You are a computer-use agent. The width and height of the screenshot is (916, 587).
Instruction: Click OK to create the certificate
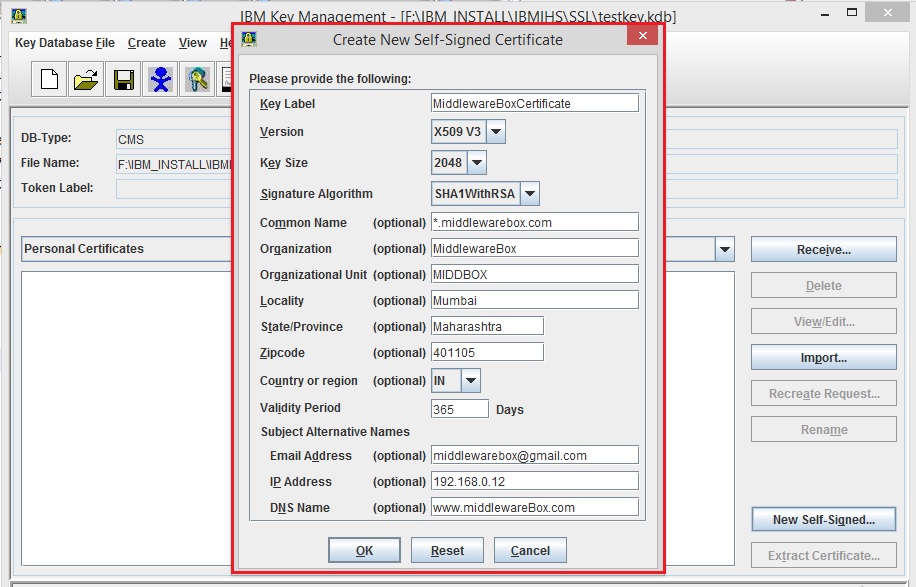click(364, 550)
